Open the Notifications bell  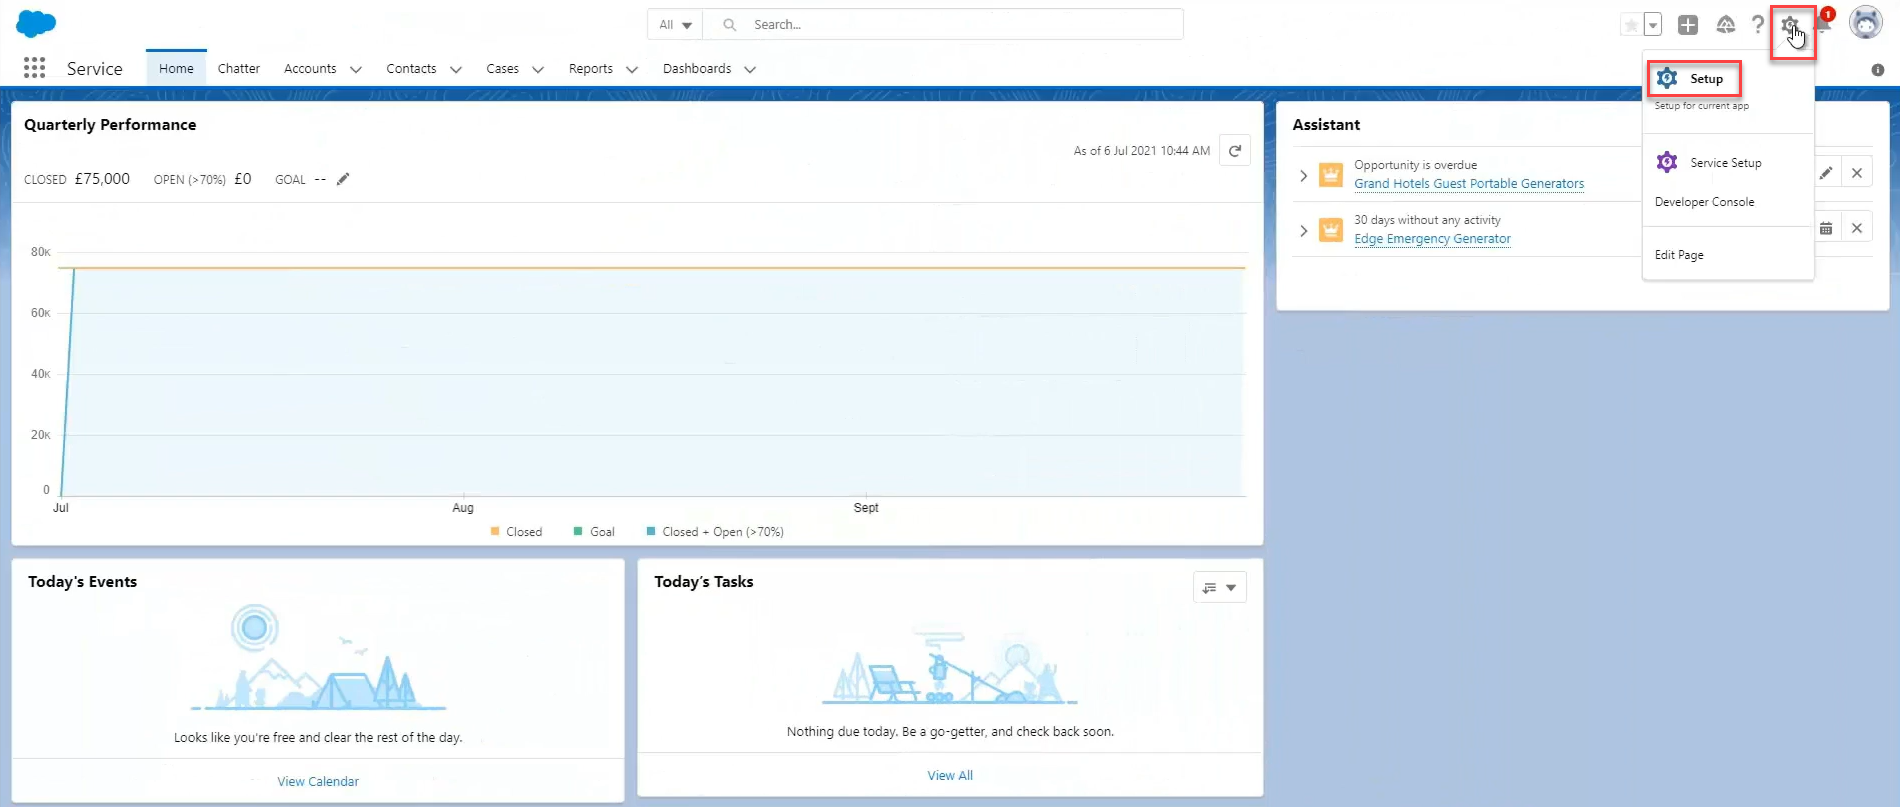click(1823, 25)
